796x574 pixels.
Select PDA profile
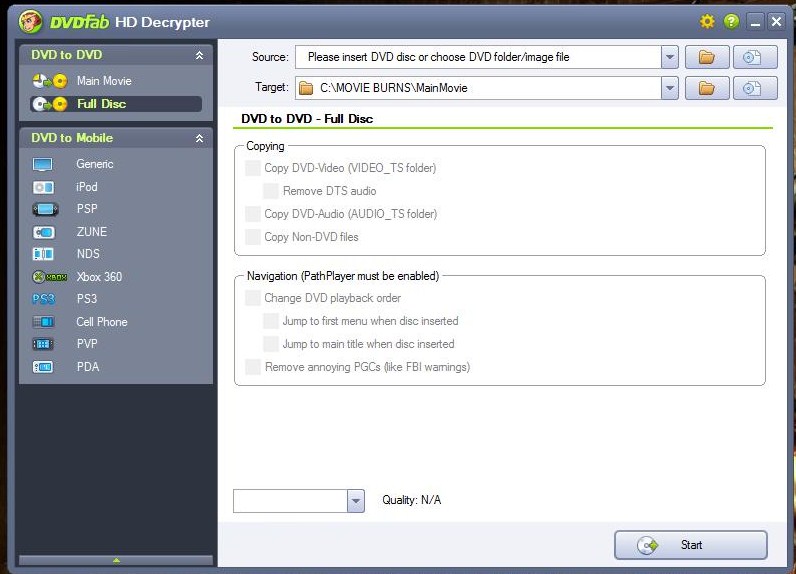tap(88, 367)
